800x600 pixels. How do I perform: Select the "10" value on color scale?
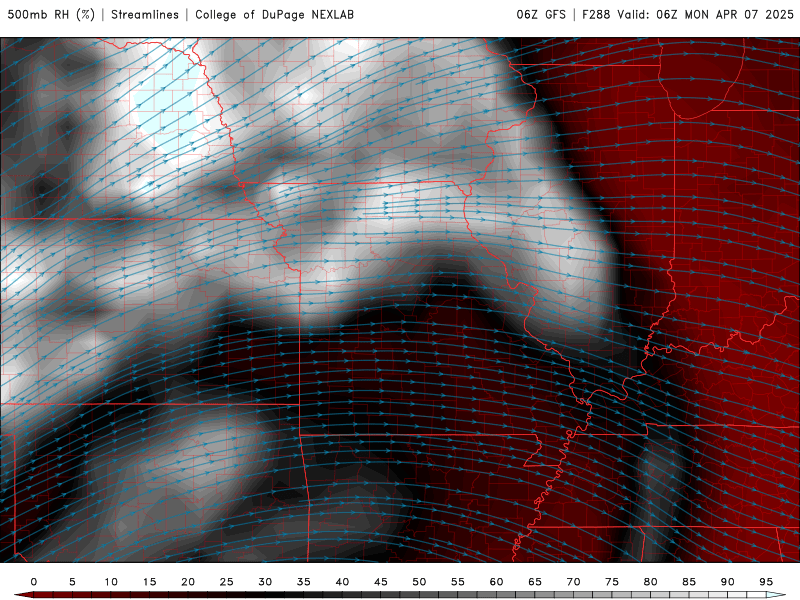(111, 582)
